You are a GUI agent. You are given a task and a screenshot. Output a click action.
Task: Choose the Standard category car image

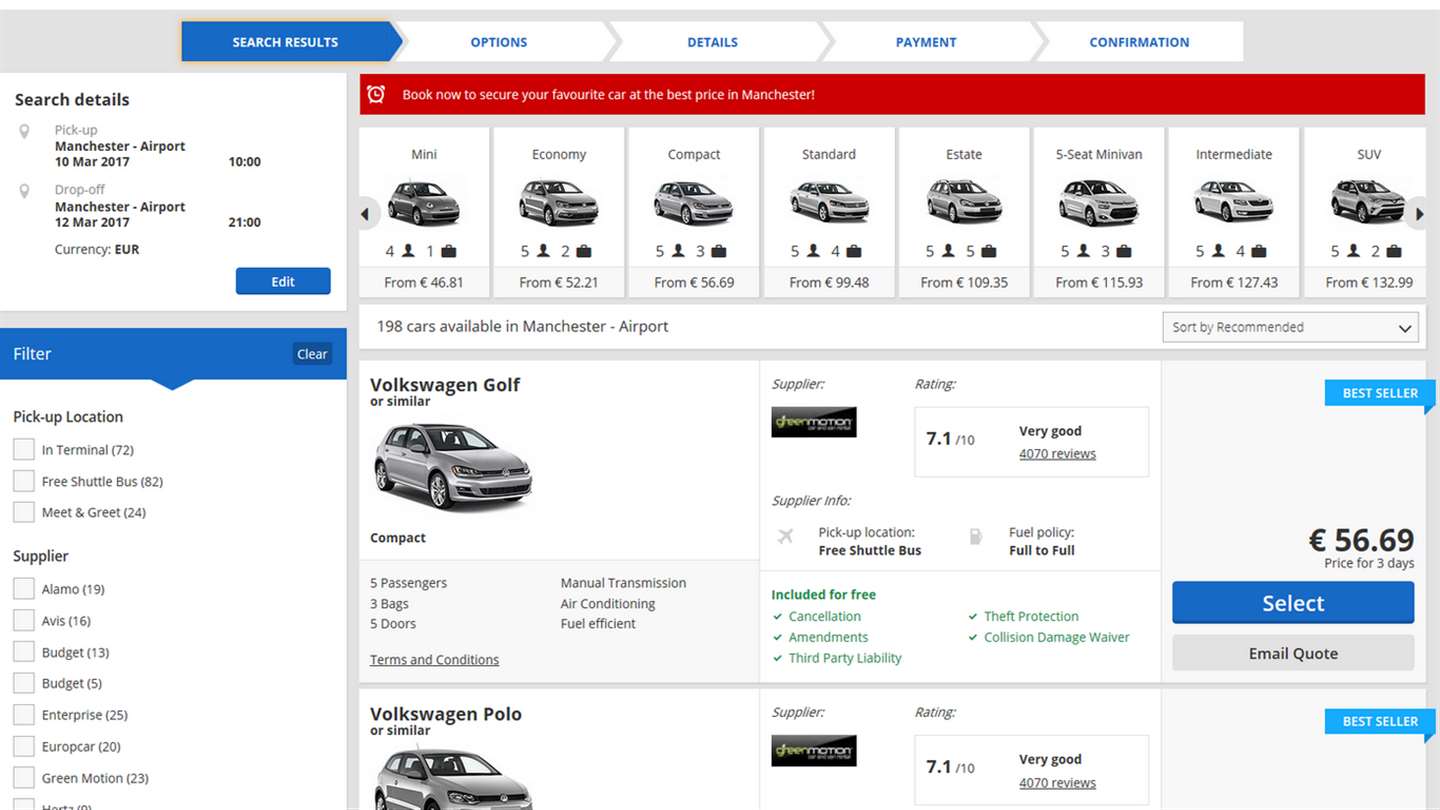click(x=829, y=202)
